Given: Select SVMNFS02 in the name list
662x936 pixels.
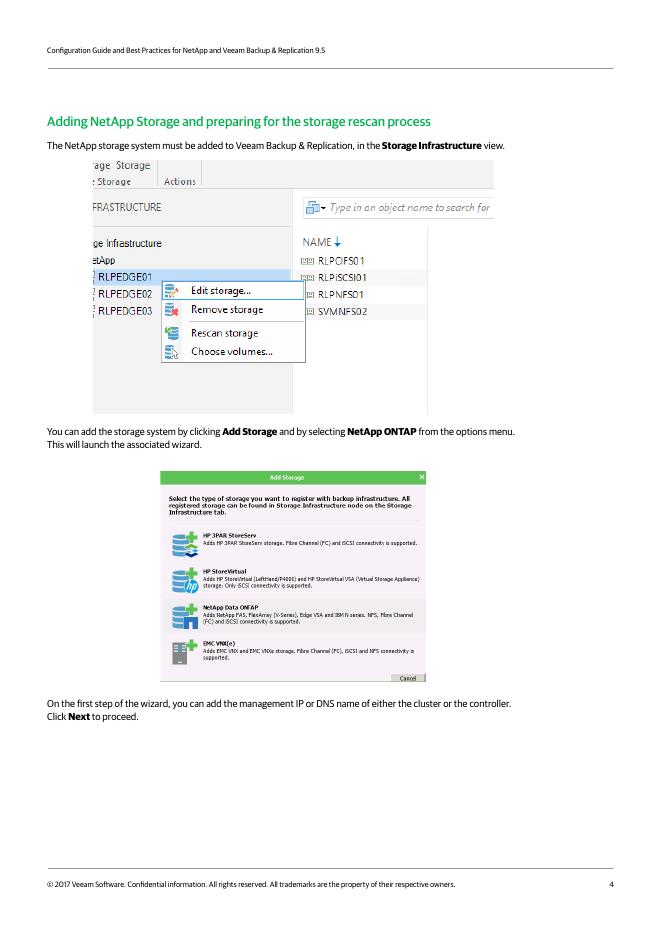Looking at the screenshot, I should point(342,312).
